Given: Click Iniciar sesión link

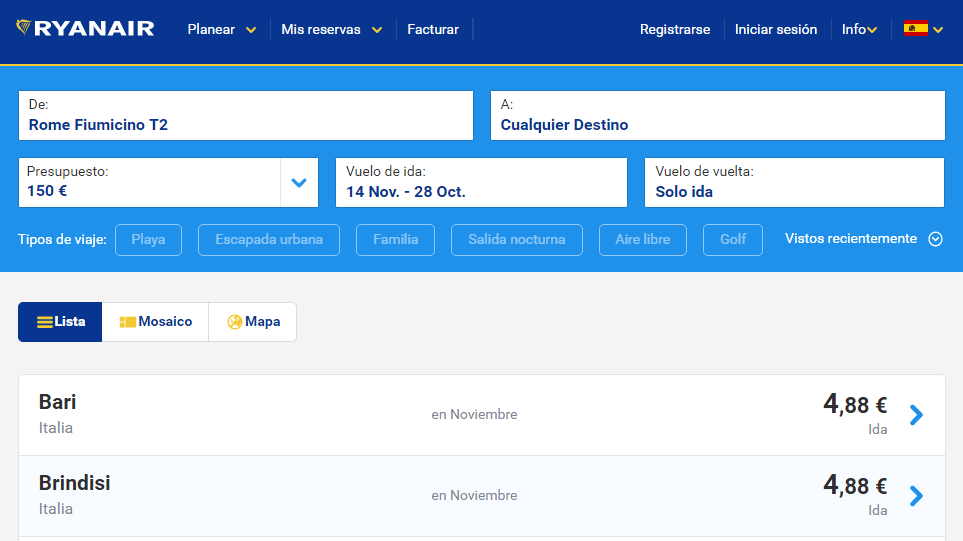Looking at the screenshot, I should (776, 29).
